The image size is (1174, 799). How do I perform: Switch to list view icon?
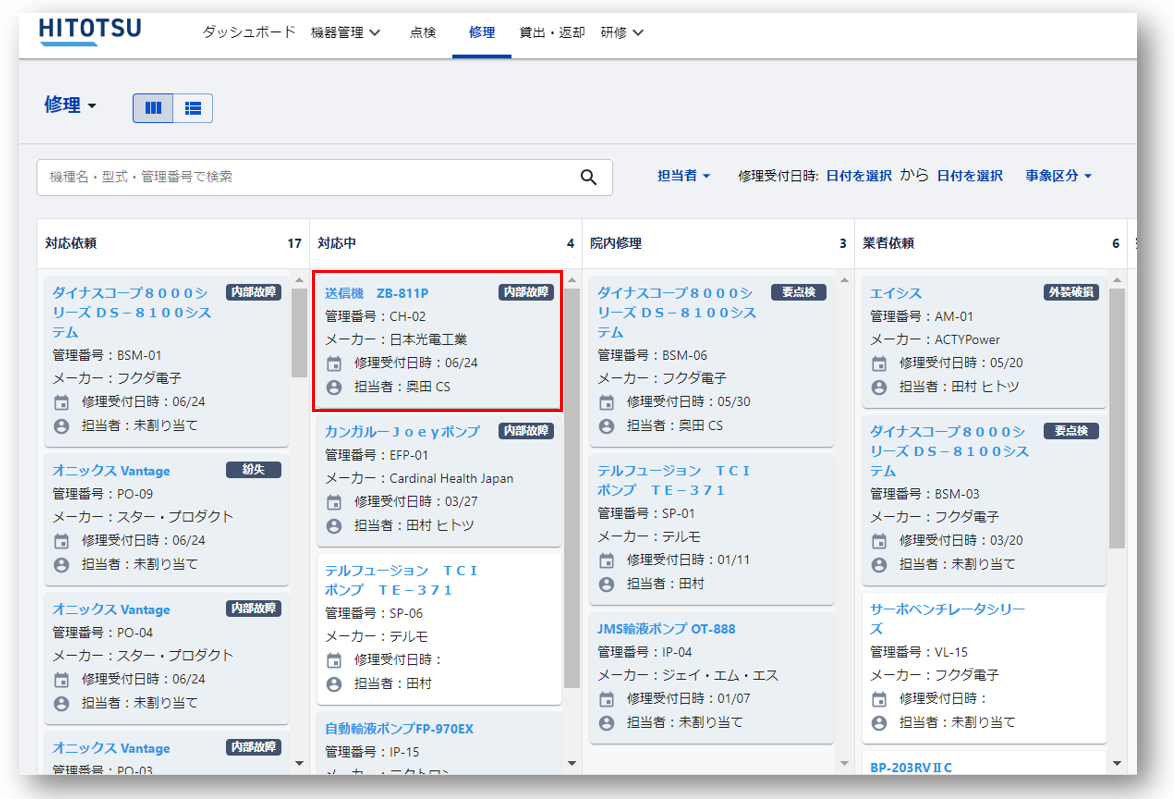(193, 108)
